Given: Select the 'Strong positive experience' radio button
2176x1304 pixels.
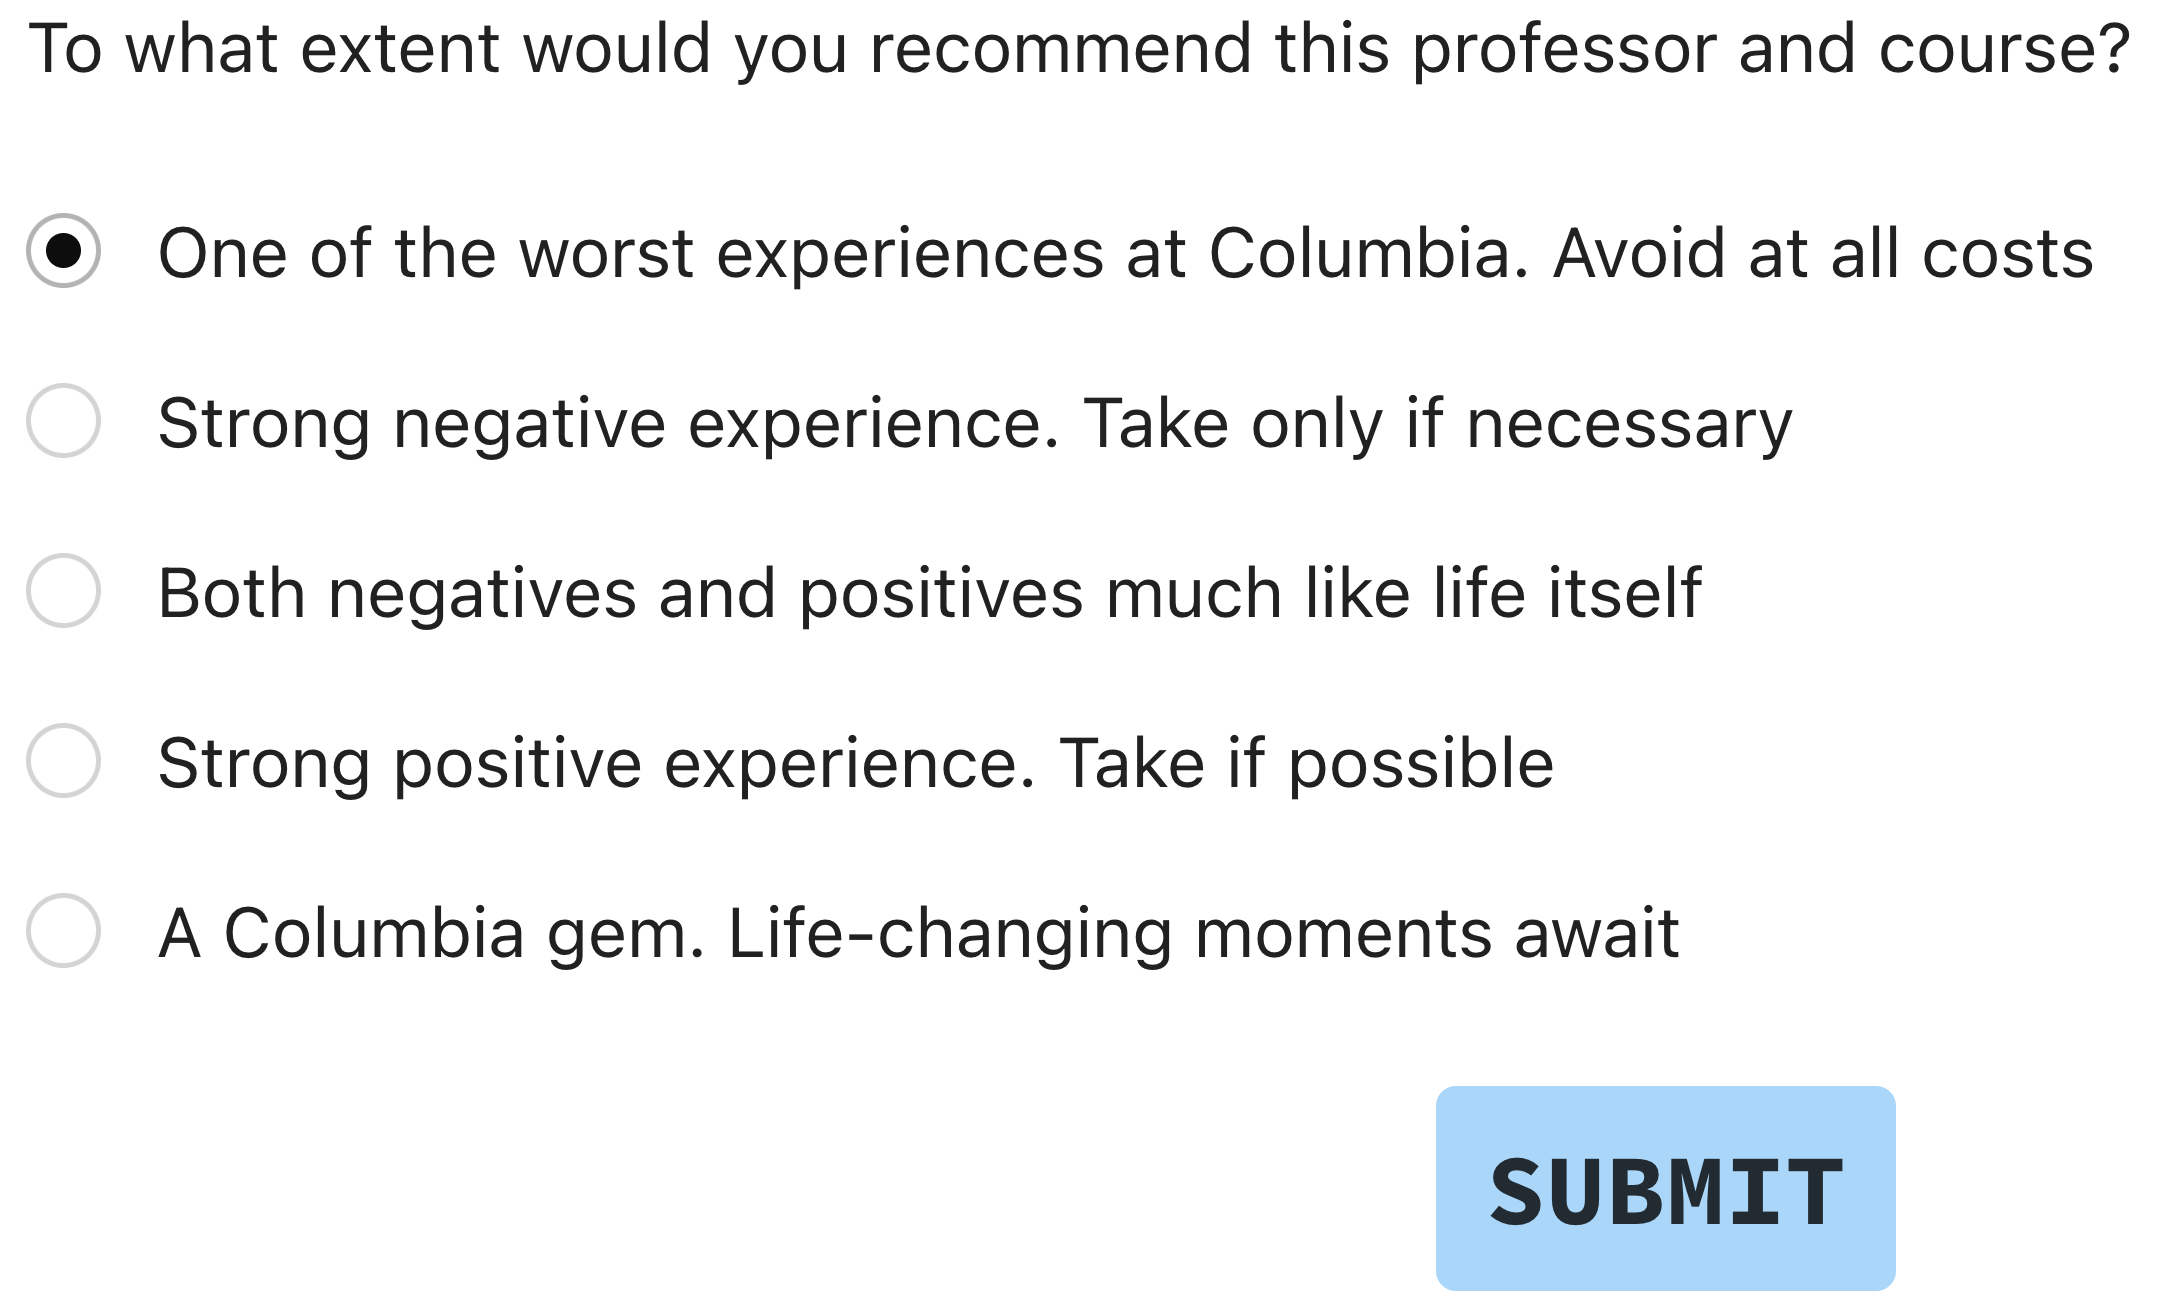Looking at the screenshot, I should click(x=63, y=761).
